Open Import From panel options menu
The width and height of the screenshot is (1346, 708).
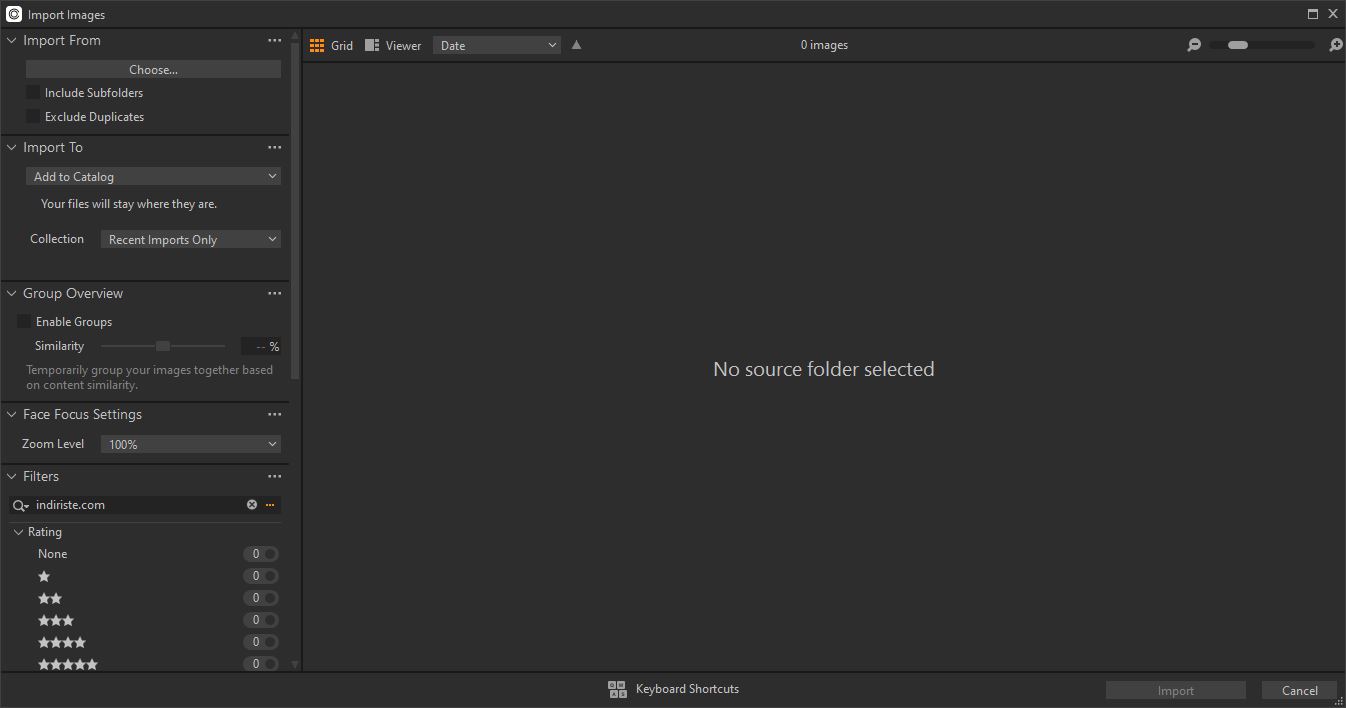275,41
